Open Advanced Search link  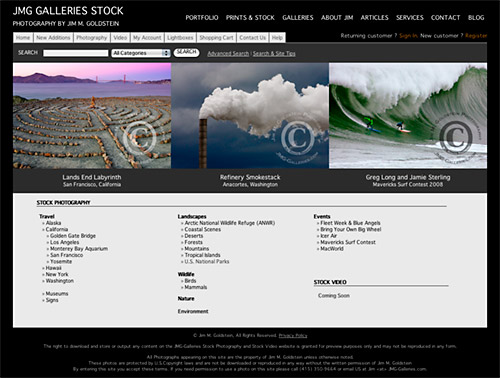(228, 53)
